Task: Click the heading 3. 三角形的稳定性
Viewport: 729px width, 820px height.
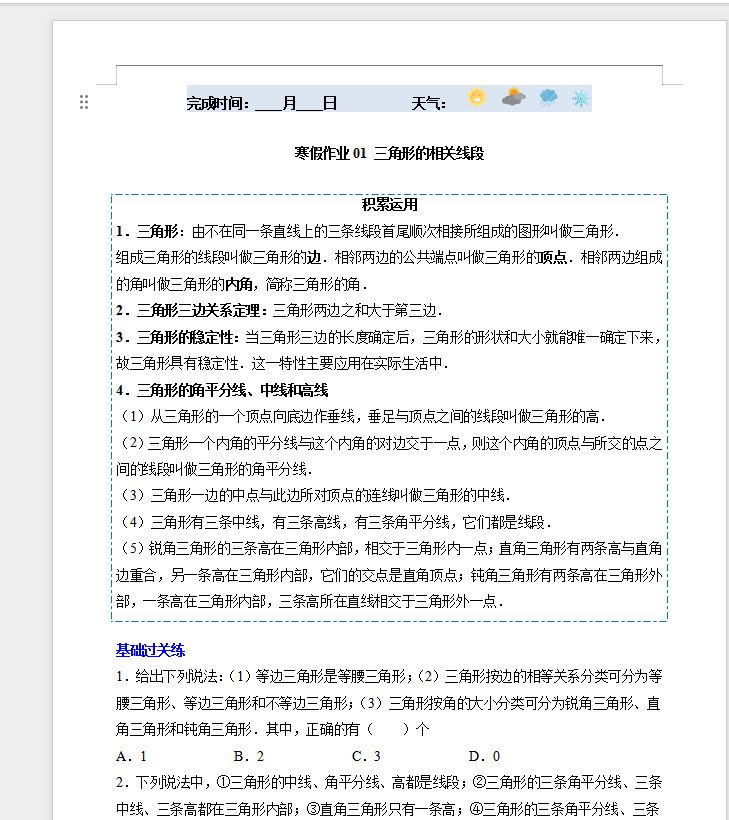Action: (177, 337)
